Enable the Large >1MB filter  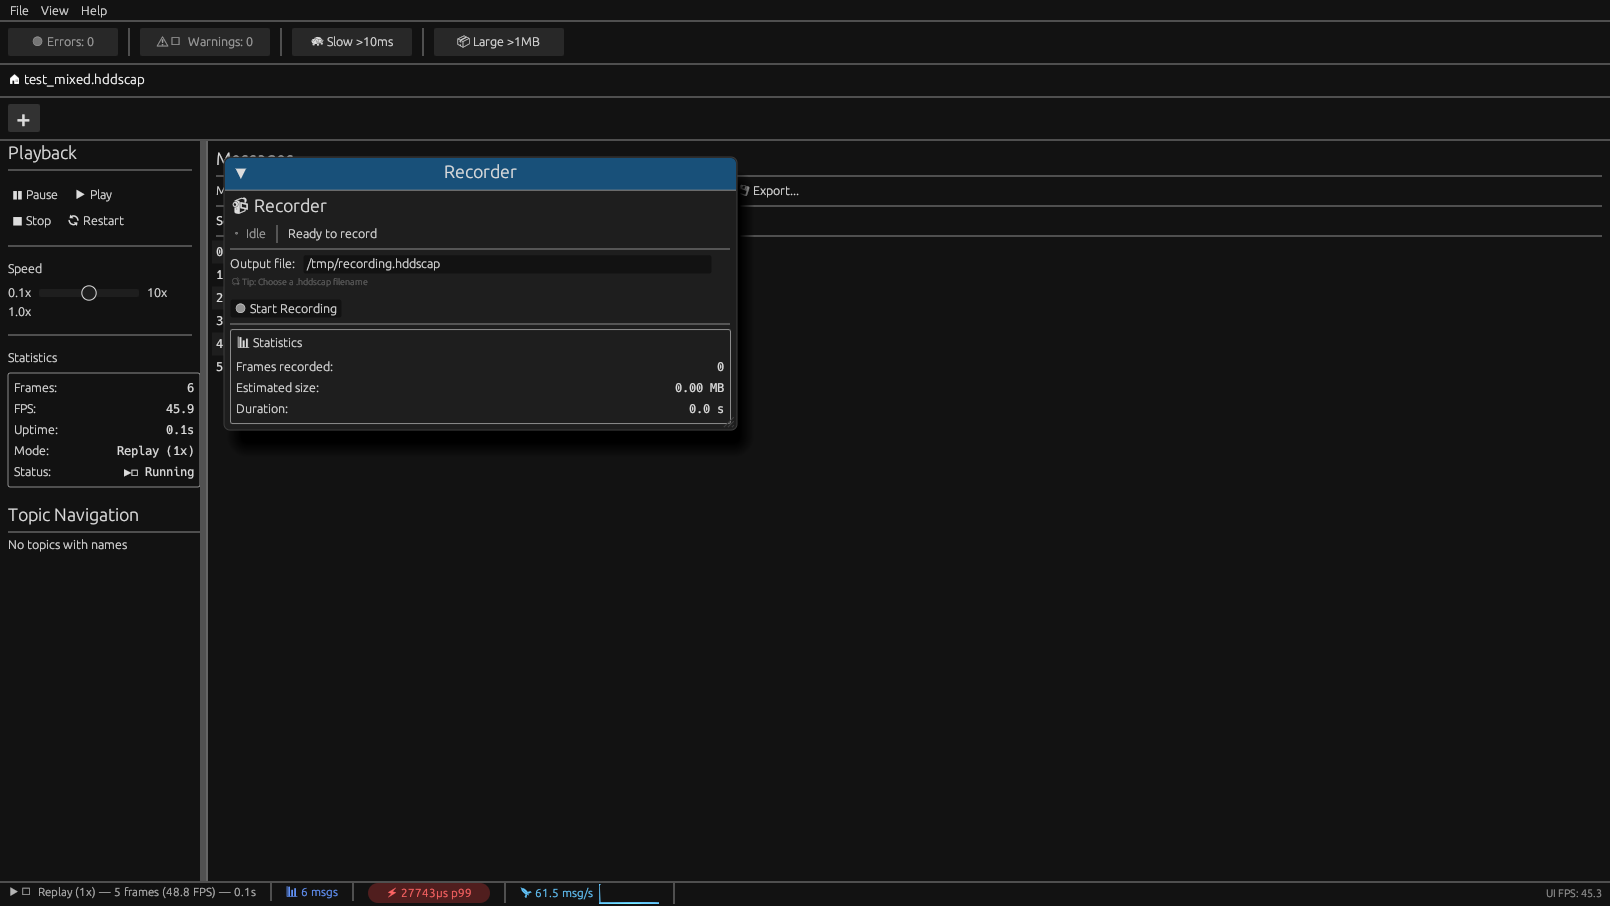pyautogui.click(x=498, y=42)
